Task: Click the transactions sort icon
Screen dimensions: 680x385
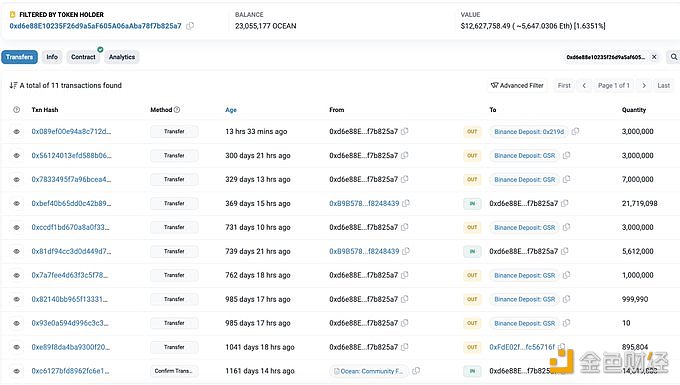Action: click(13, 85)
